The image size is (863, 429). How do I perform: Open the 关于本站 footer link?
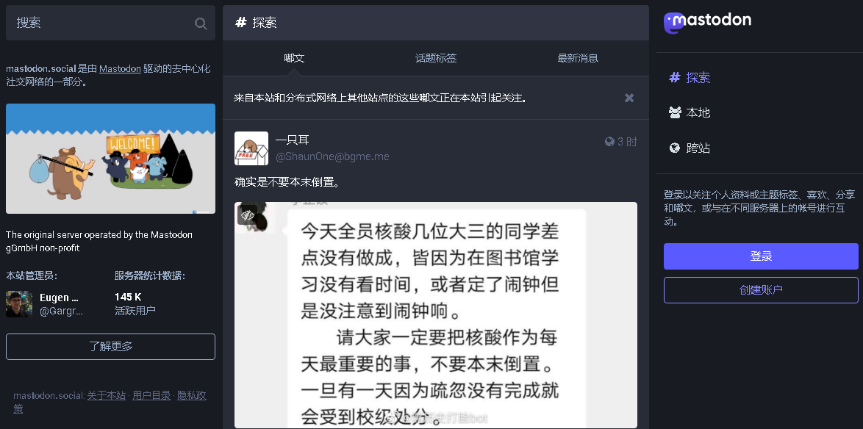point(106,395)
